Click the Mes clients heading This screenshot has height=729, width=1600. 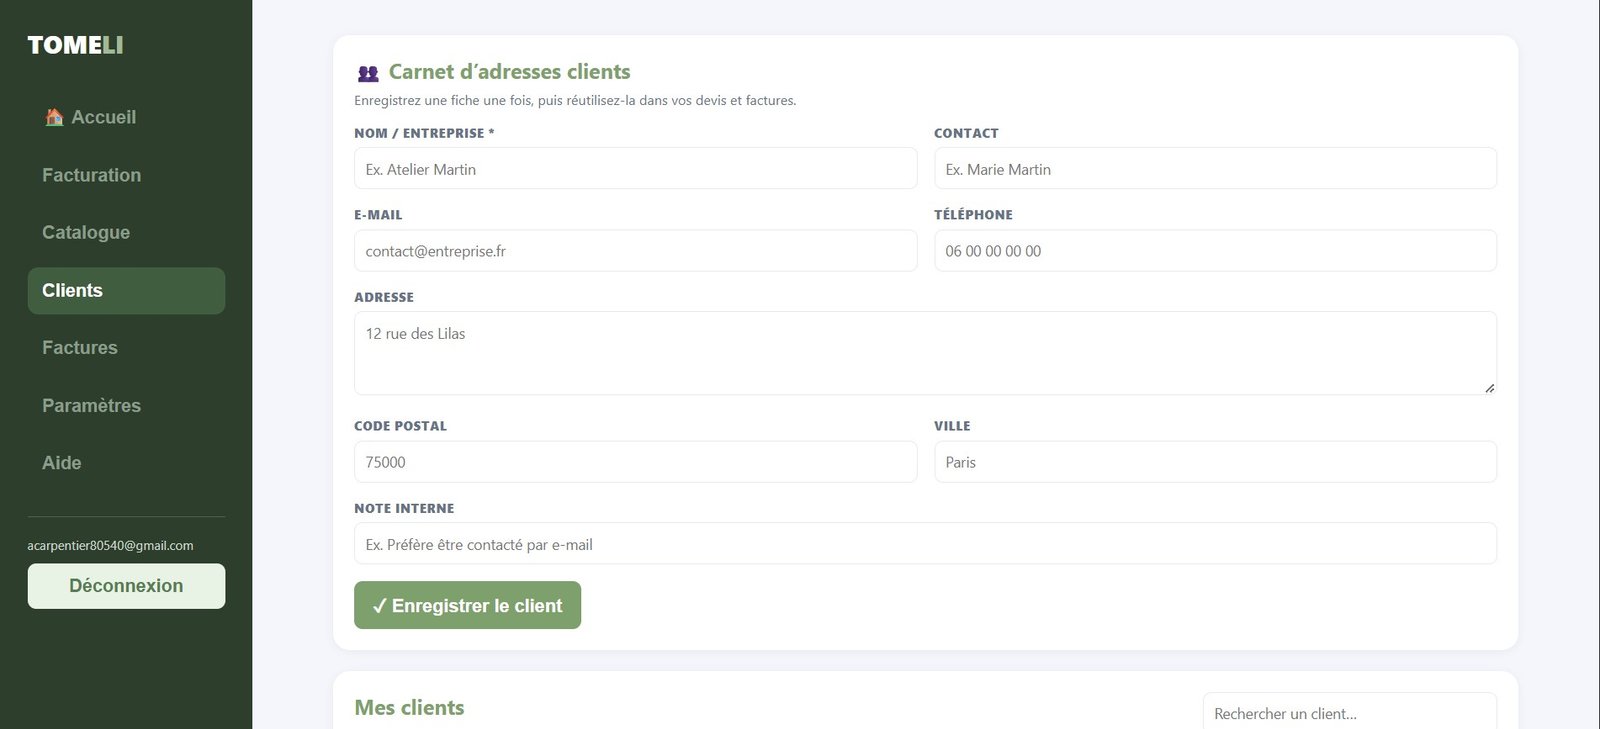pyautogui.click(x=409, y=708)
